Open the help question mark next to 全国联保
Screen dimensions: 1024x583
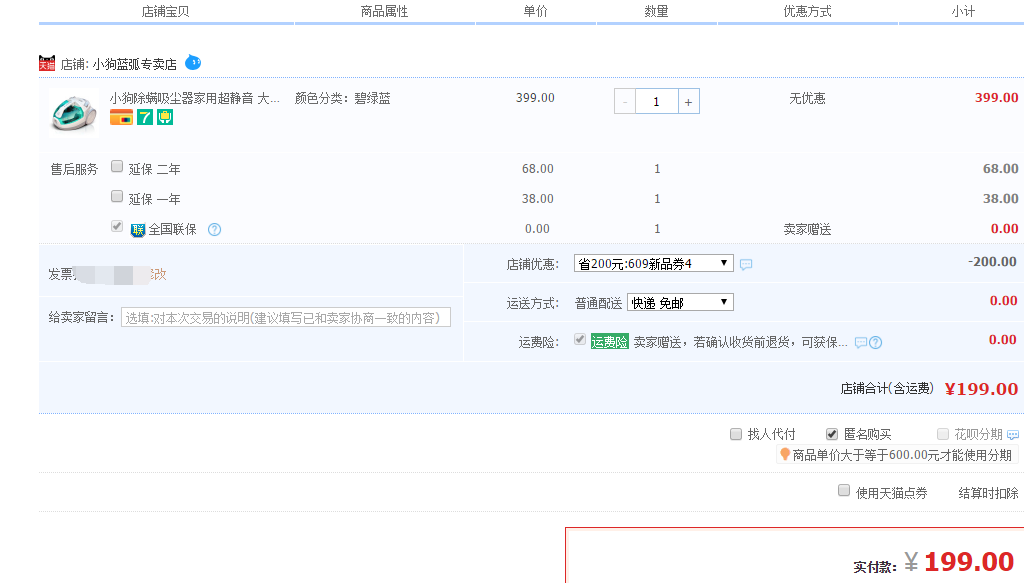pos(214,229)
